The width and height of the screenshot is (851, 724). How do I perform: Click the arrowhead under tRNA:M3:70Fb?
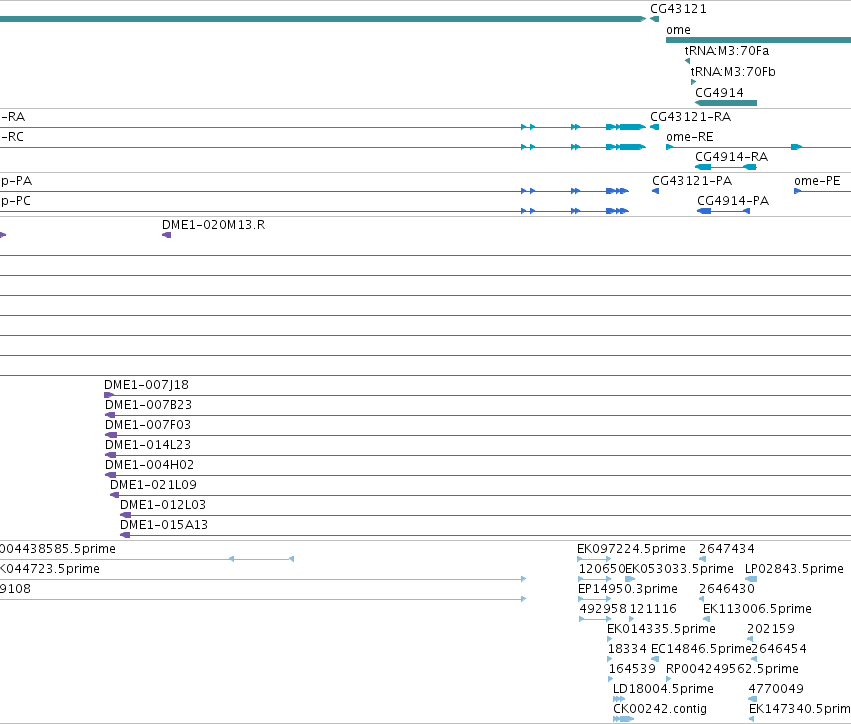pos(693,82)
